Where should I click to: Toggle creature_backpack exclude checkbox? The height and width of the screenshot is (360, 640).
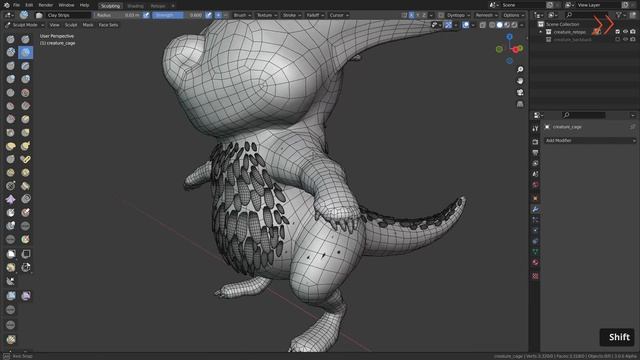(618, 40)
